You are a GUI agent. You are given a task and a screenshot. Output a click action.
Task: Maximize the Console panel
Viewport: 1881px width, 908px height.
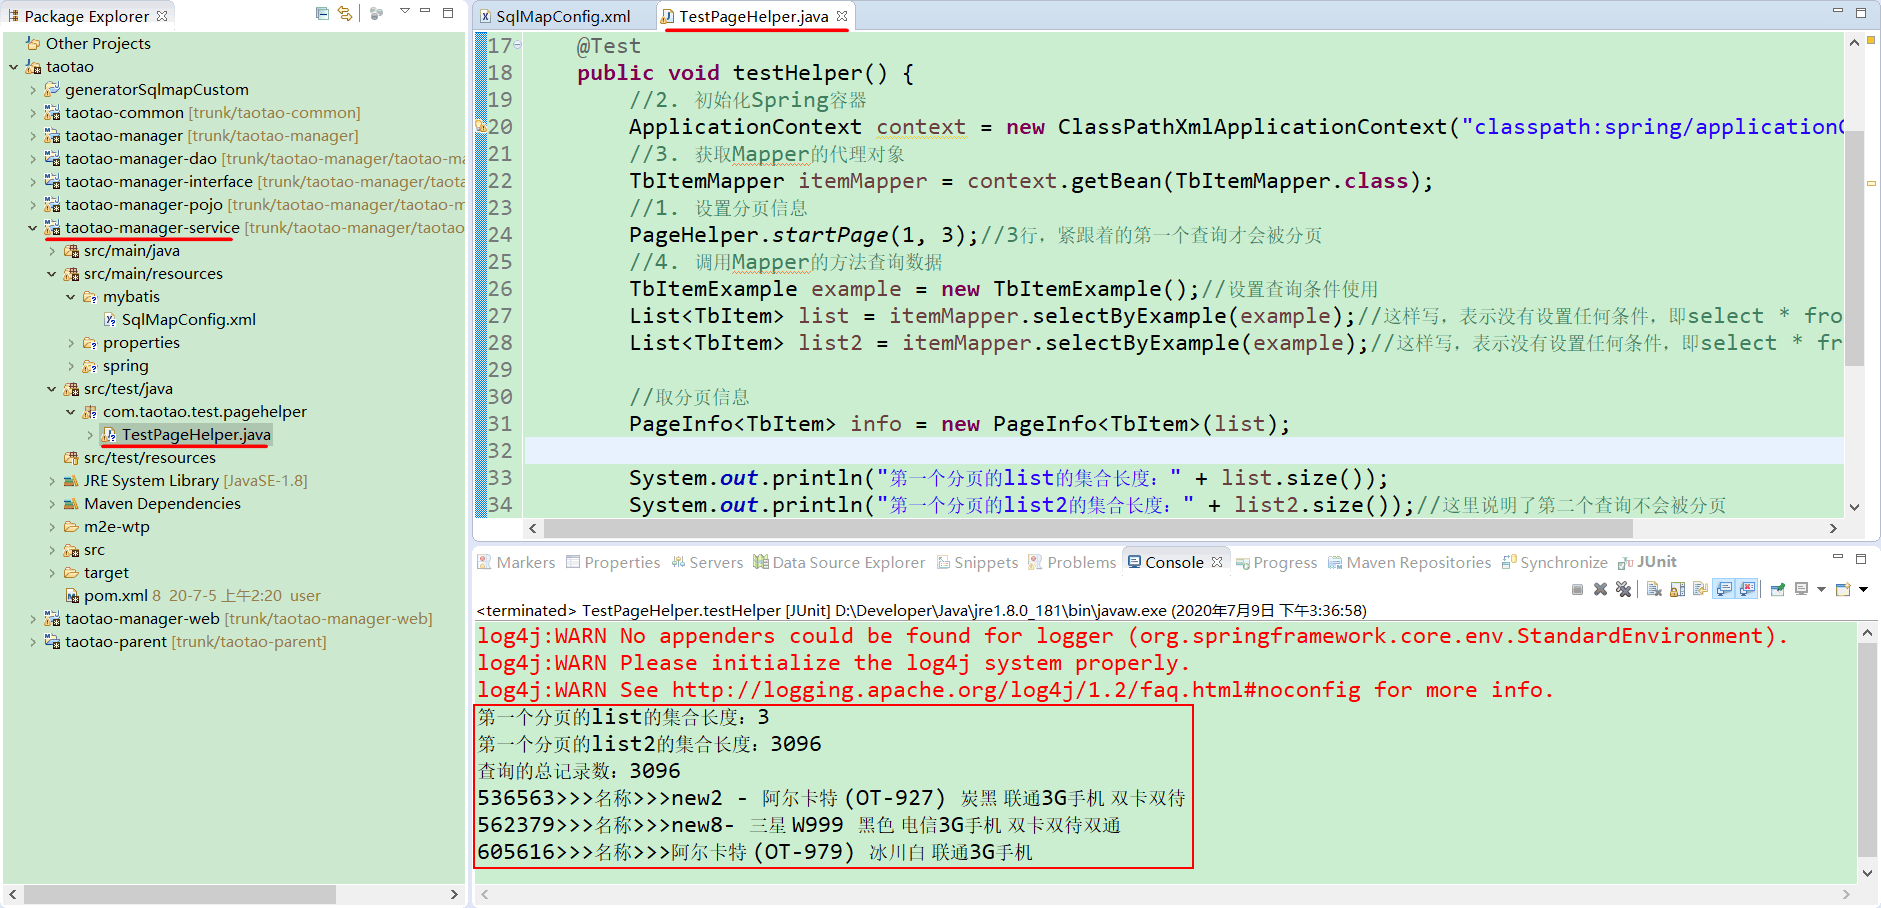coord(1861,558)
